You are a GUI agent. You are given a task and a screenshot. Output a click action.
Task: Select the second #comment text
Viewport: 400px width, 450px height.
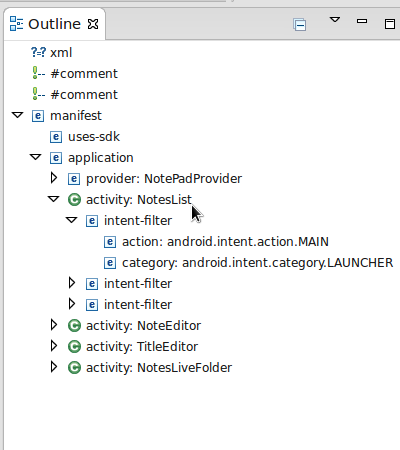(84, 95)
